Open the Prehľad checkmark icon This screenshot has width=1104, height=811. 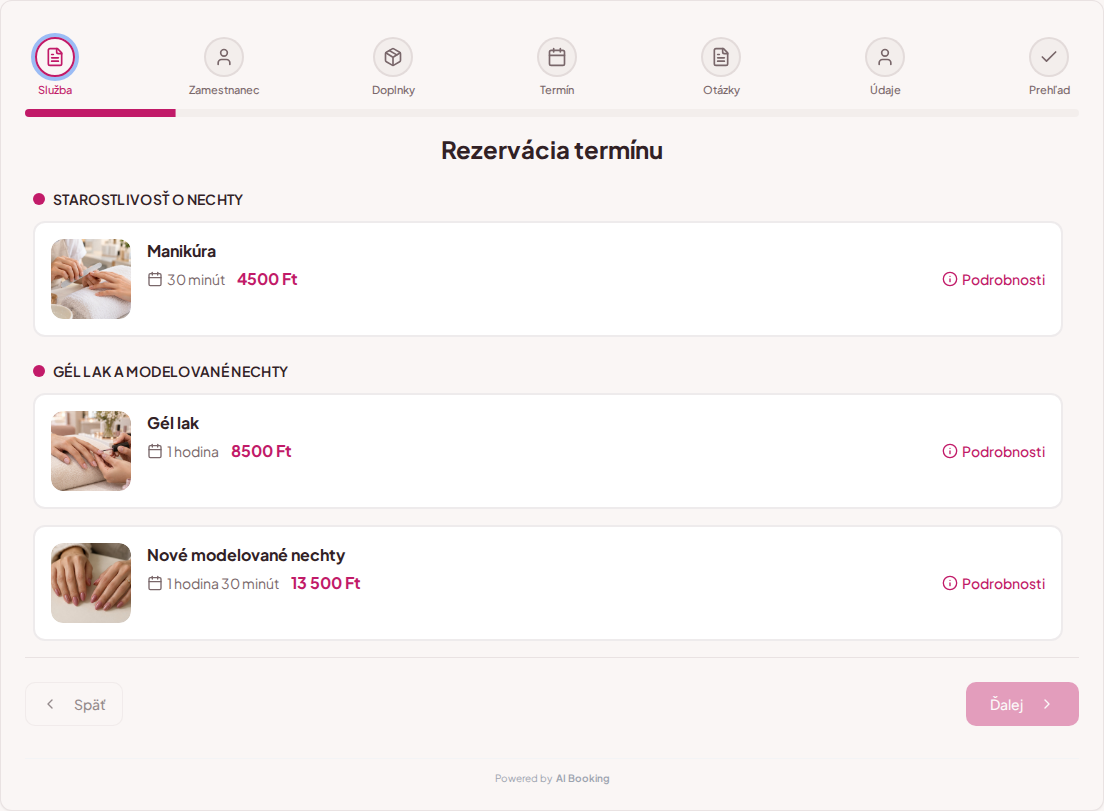point(1049,57)
